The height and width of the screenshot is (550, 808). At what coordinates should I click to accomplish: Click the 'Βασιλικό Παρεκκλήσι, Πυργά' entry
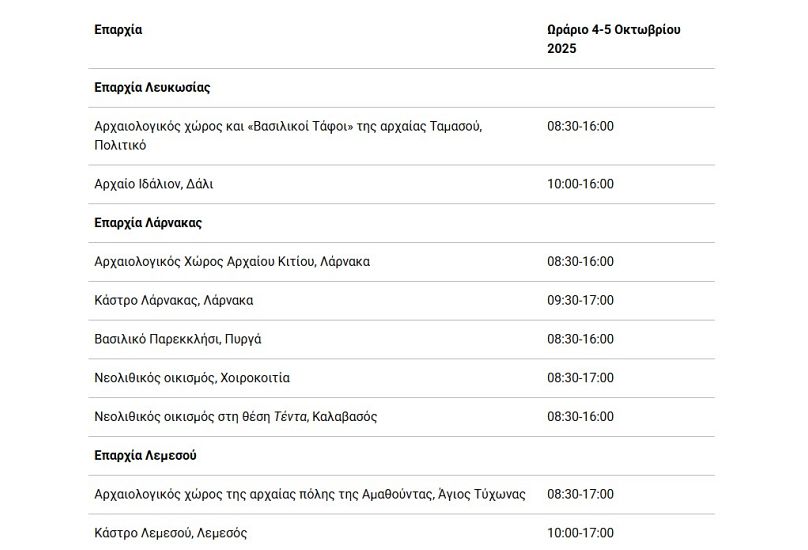coord(178,340)
